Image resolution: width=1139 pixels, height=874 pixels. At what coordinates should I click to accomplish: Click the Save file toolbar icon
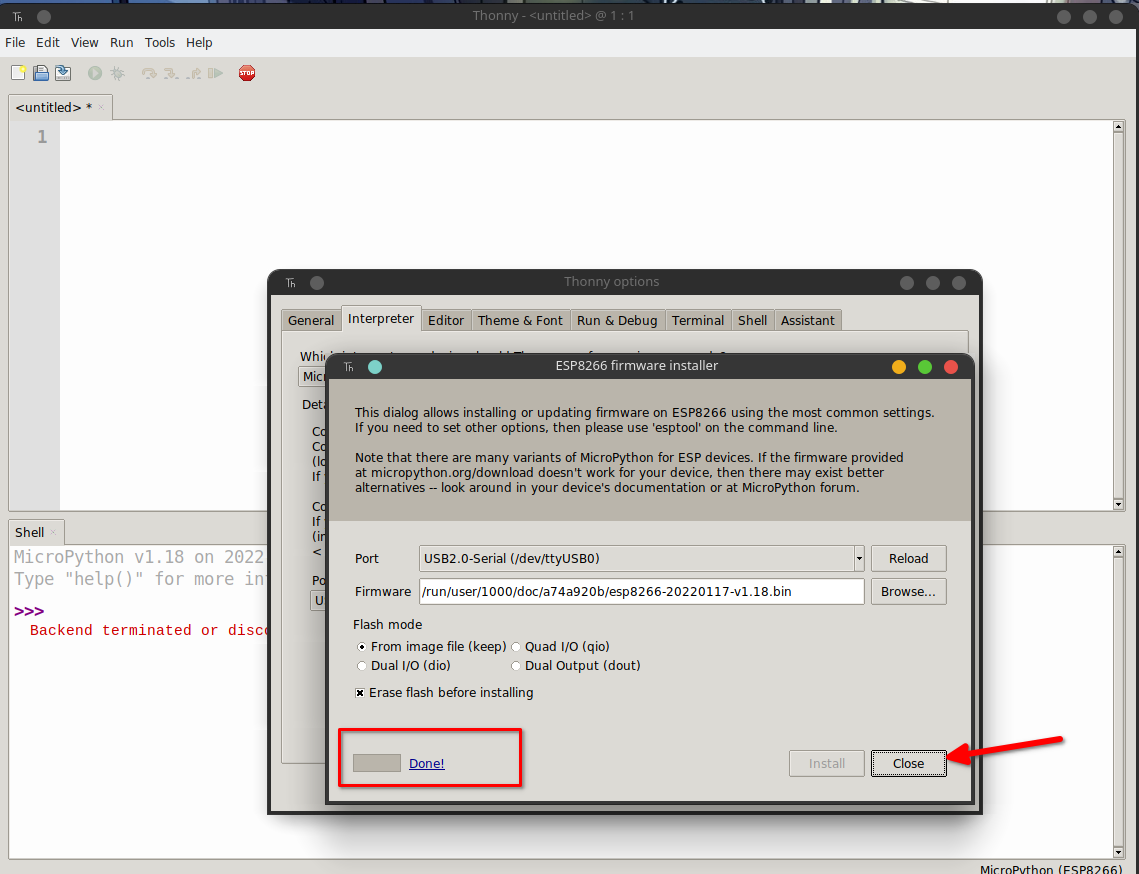coord(63,73)
